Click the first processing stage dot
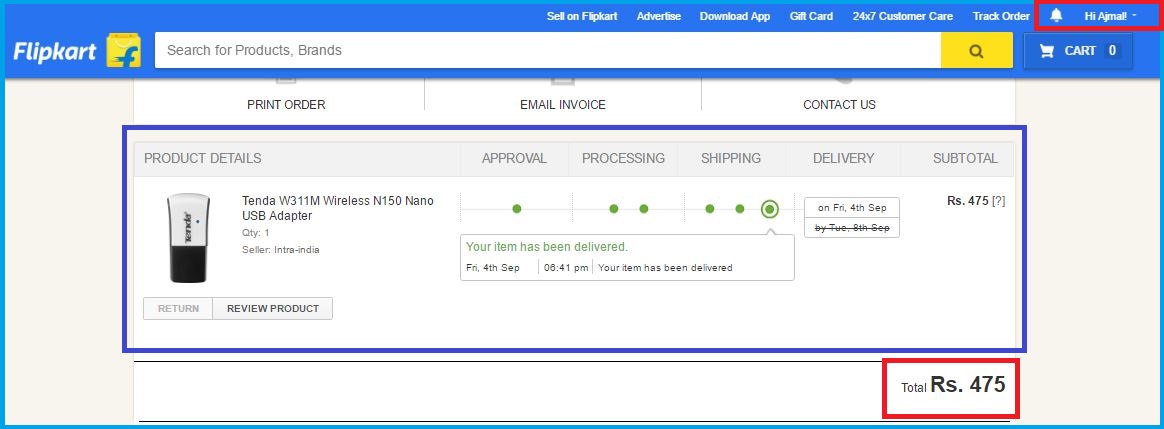1164x429 pixels. 614,209
